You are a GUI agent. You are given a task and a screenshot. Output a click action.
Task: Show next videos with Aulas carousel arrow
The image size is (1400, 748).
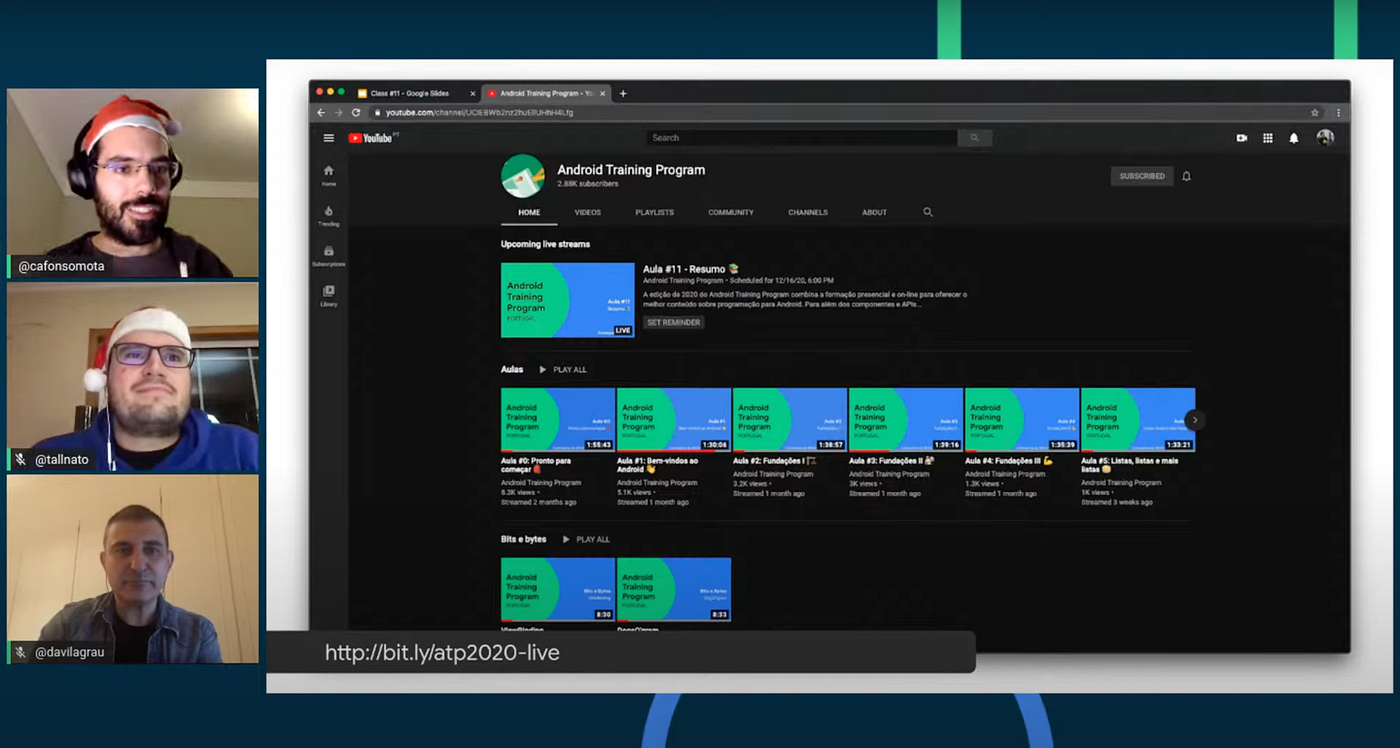pyautogui.click(x=1194, y=420)
